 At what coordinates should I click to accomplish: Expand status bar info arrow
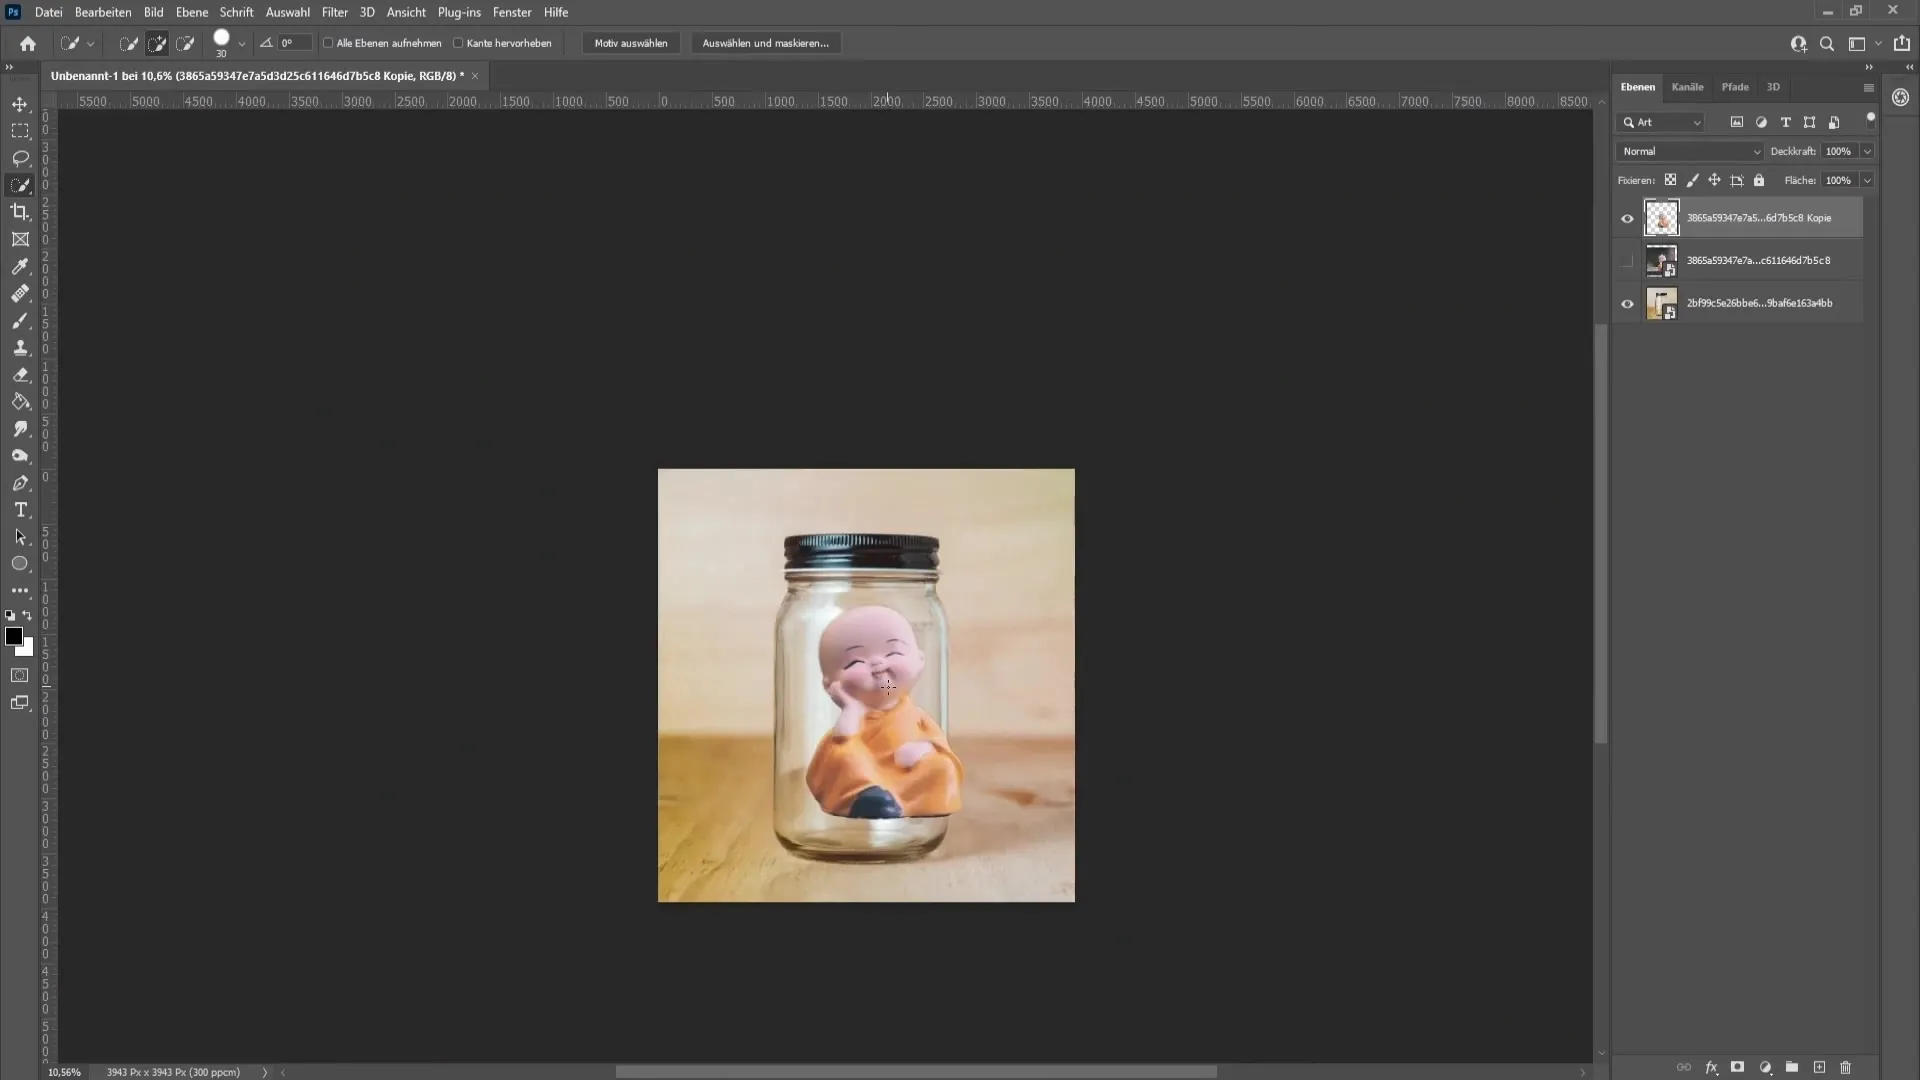265,1072
